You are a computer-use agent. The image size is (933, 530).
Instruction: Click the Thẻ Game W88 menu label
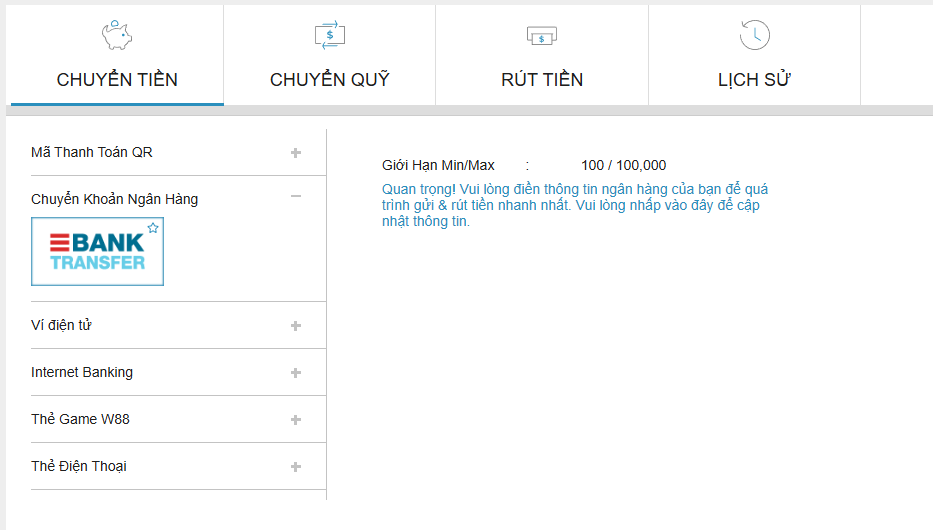pyautogui.click(x=80, y=419)
